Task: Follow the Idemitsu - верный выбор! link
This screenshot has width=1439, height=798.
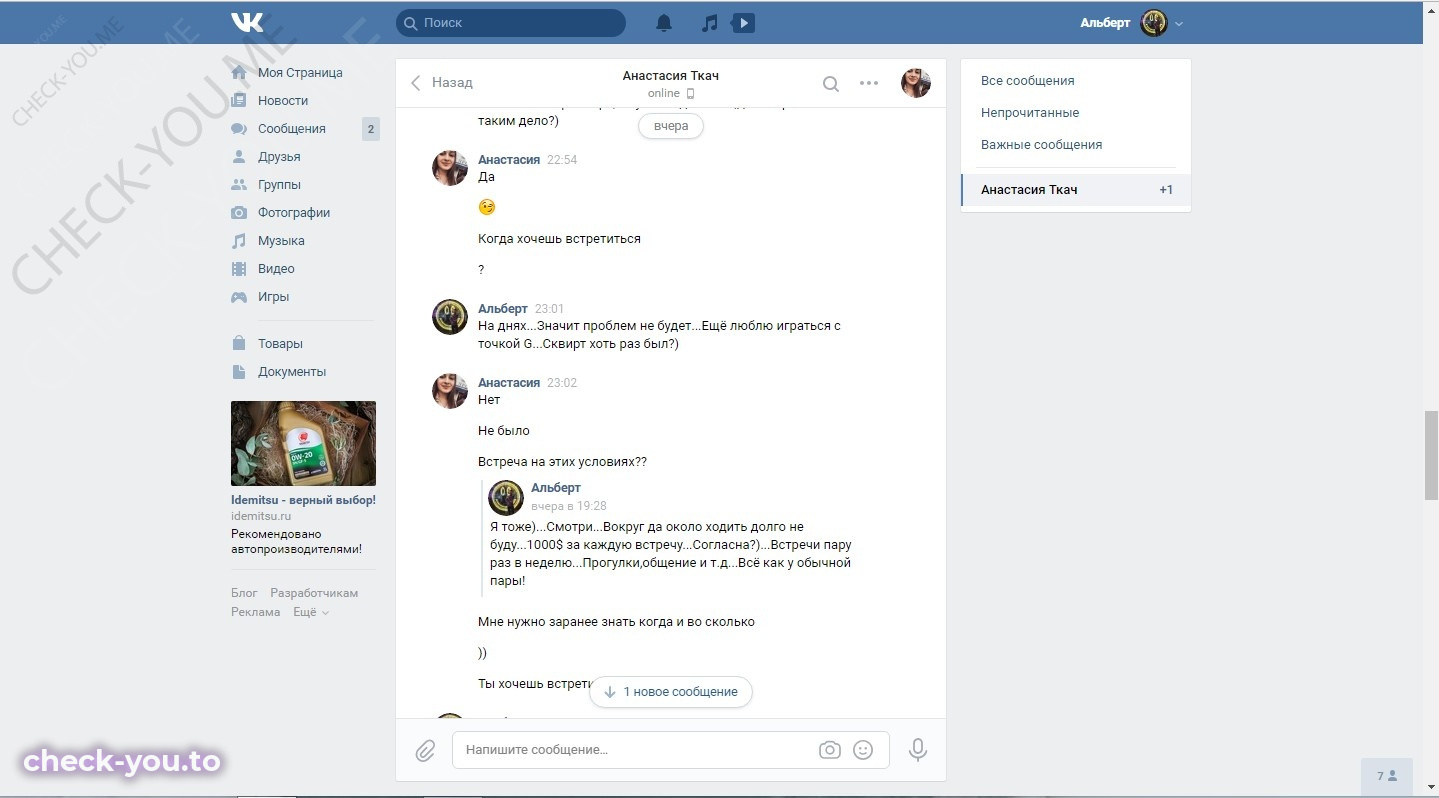Action: click(303, 500)
